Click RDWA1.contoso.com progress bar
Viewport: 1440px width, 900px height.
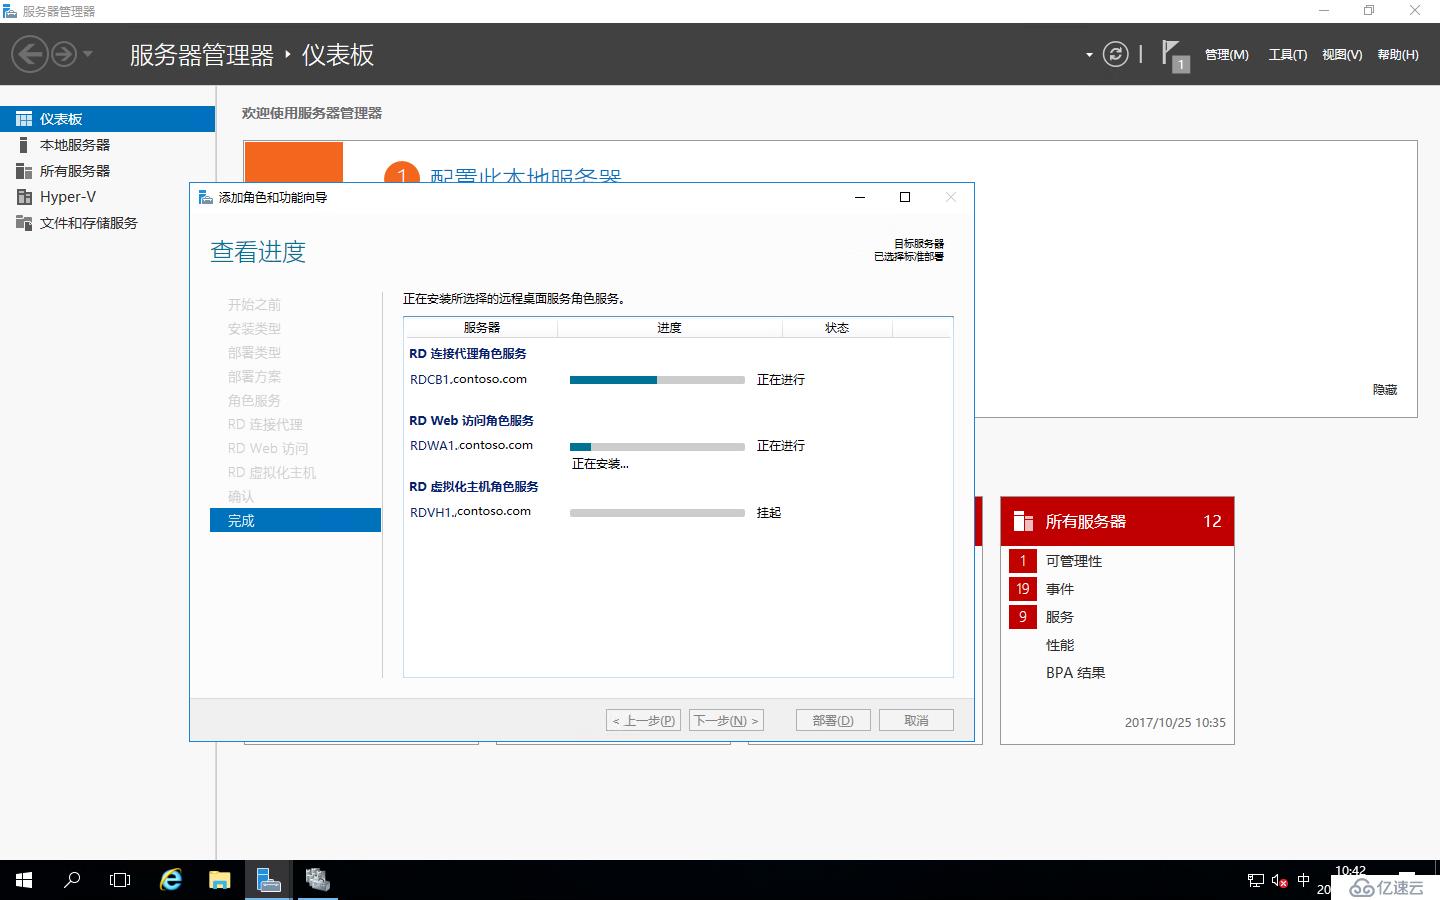click(657, 446)
